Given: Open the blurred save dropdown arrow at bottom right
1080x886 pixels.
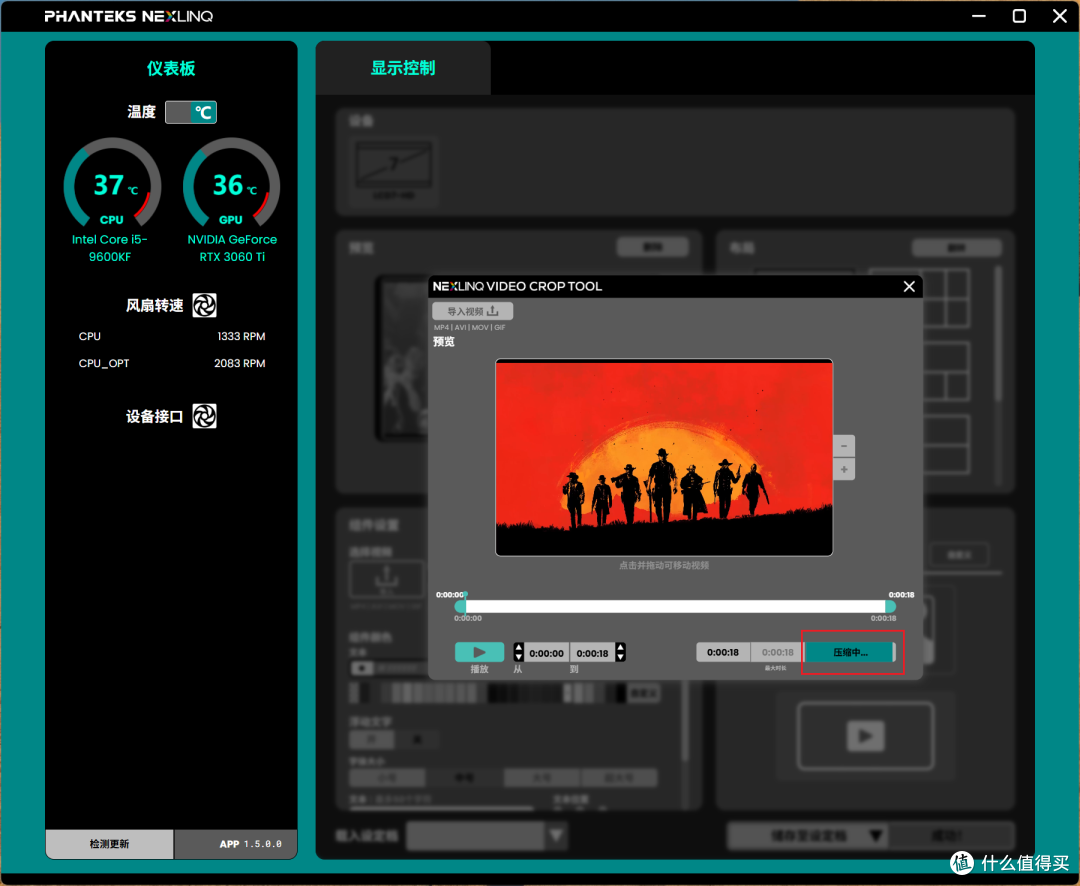Looking at the screenshot, I should [x=876, y=836].
